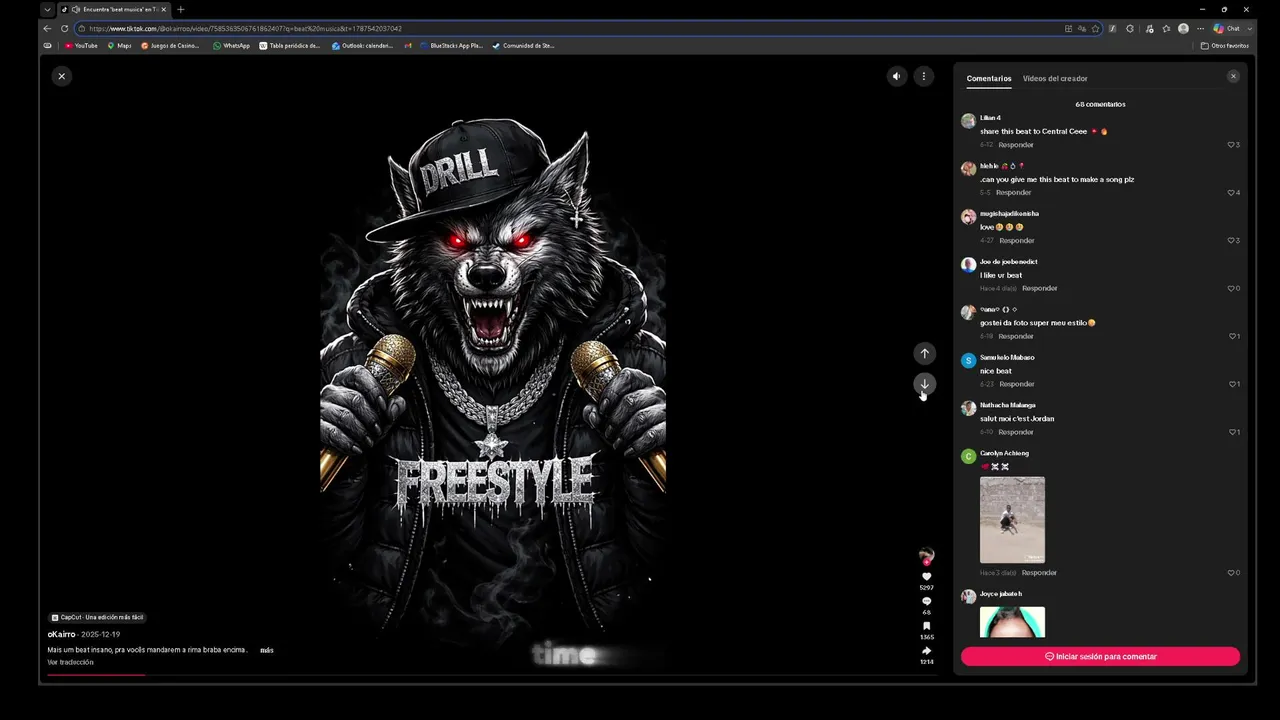1280x720 pixels.
Task: Like the 'can you give me this beat' comment
Action: point(1231,193)
